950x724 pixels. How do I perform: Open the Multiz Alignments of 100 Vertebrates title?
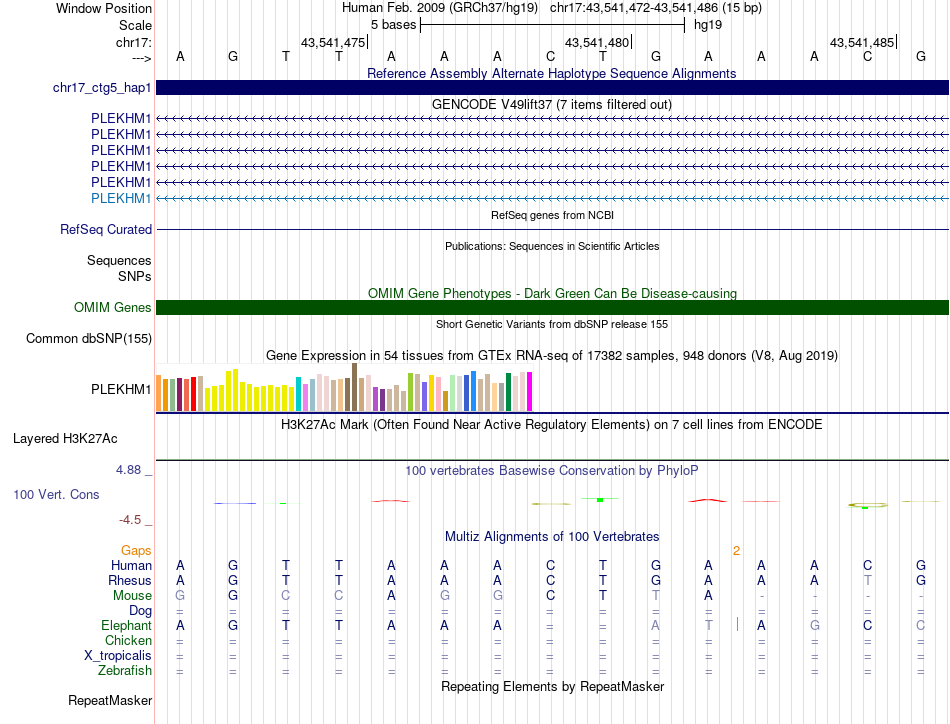tap(551, 537)
